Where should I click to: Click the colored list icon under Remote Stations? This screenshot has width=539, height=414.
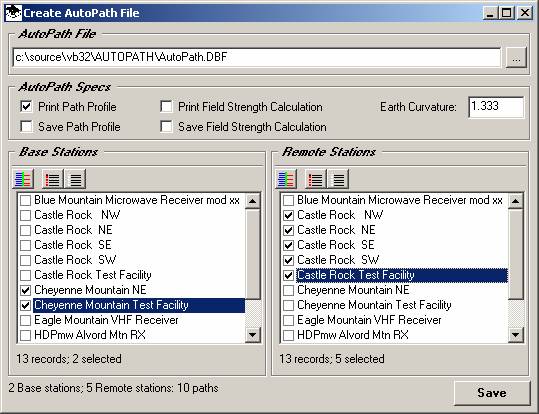point(286,179)
